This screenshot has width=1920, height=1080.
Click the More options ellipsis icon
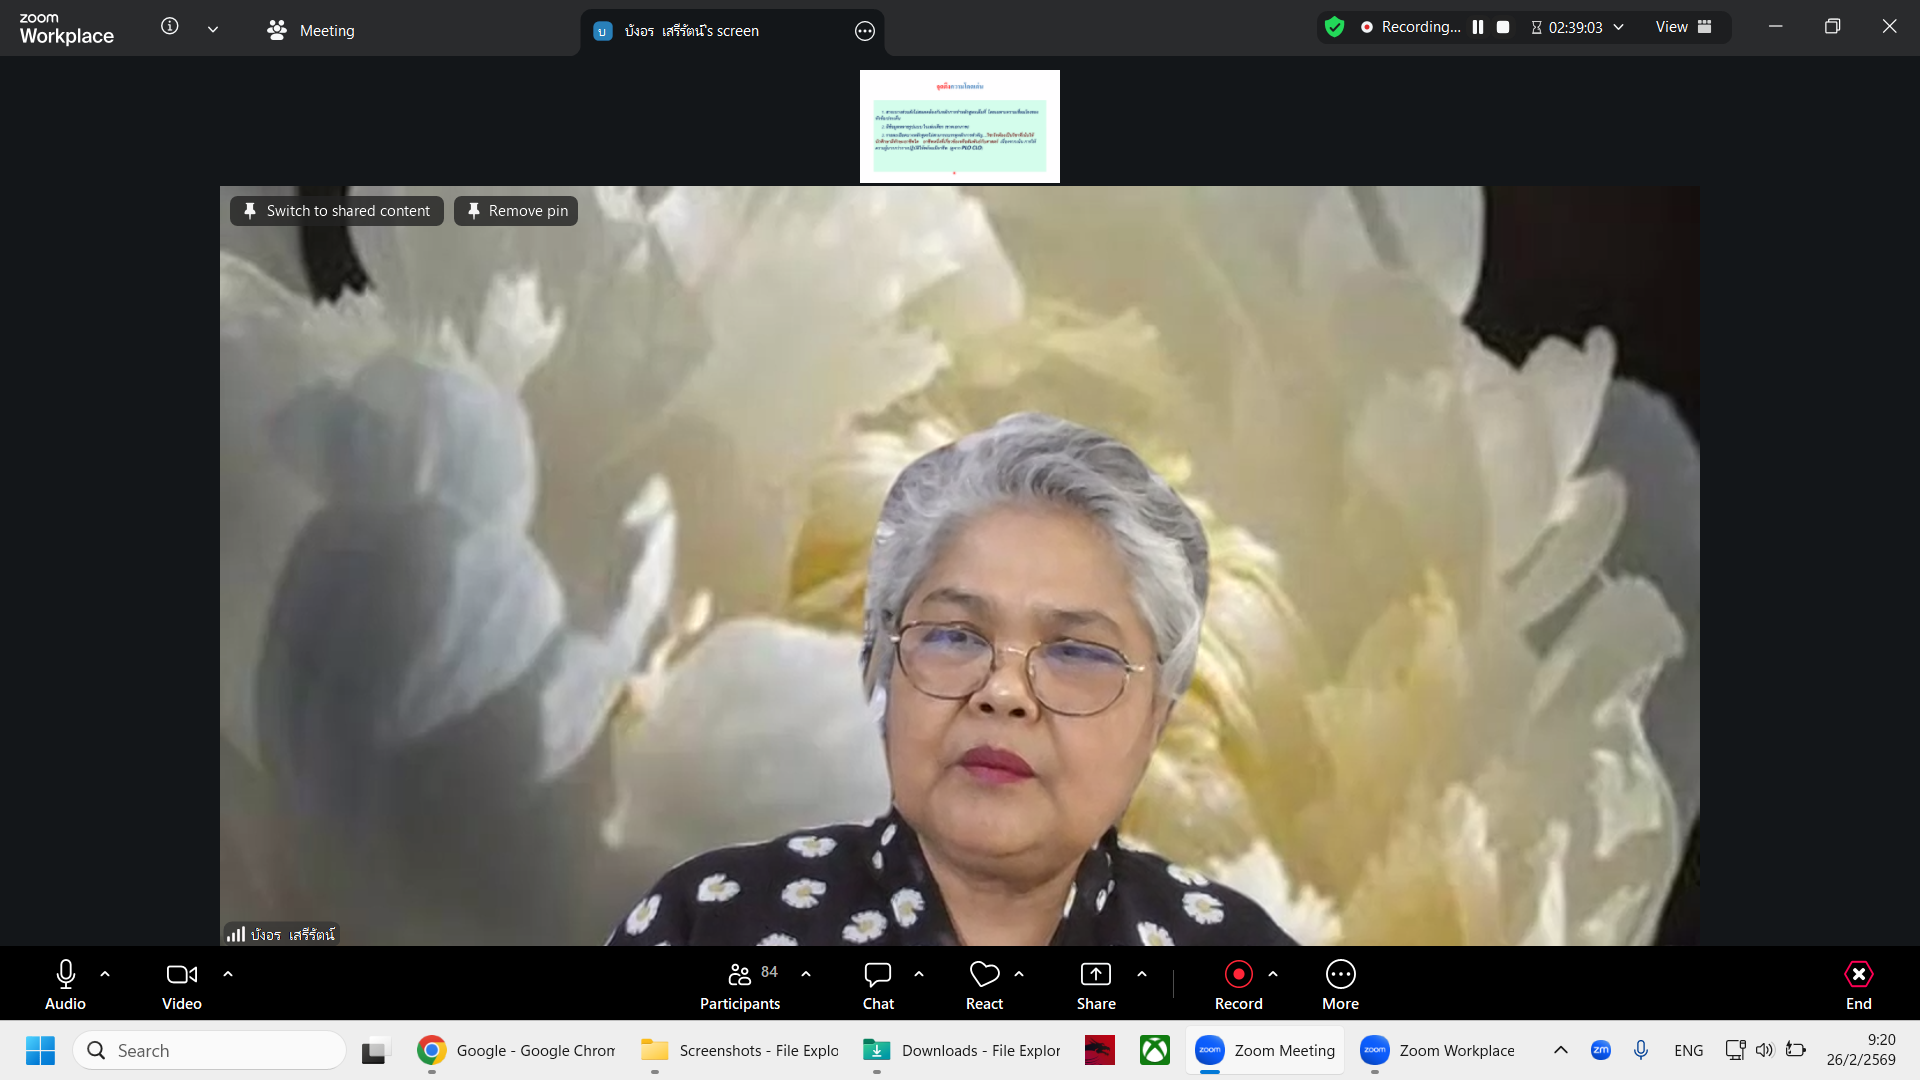point(1340,974)
